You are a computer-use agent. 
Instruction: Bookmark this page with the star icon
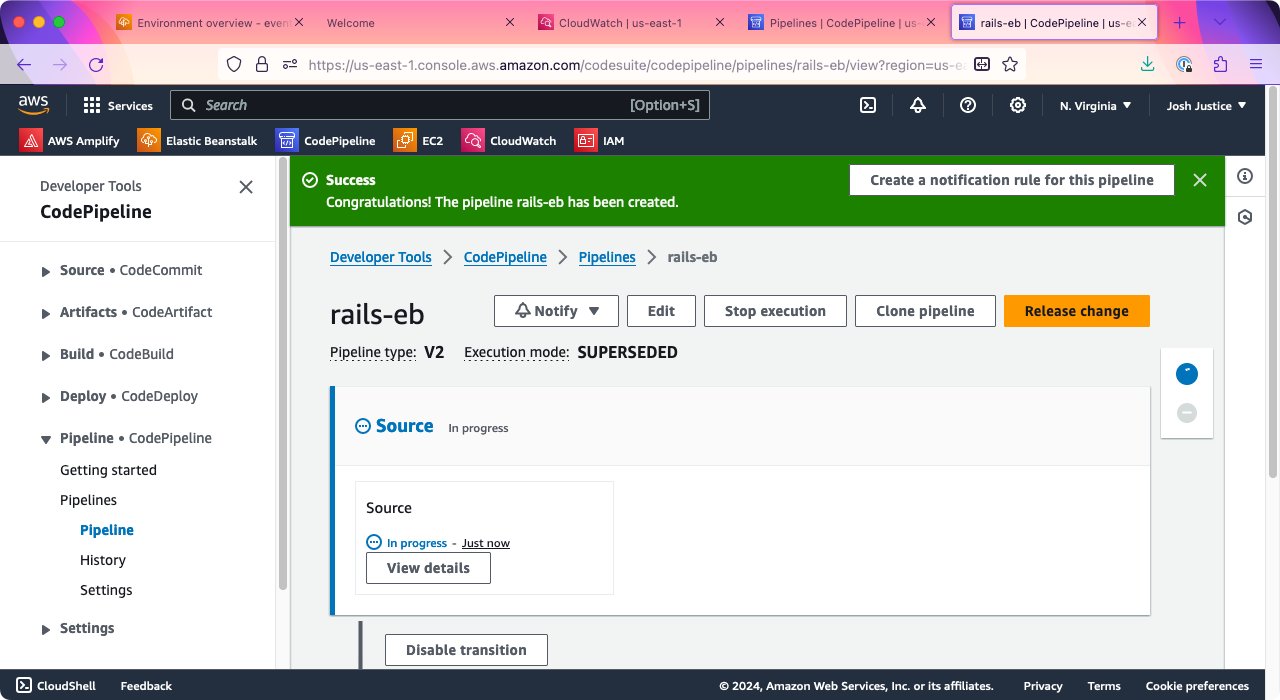(1010, 64)
